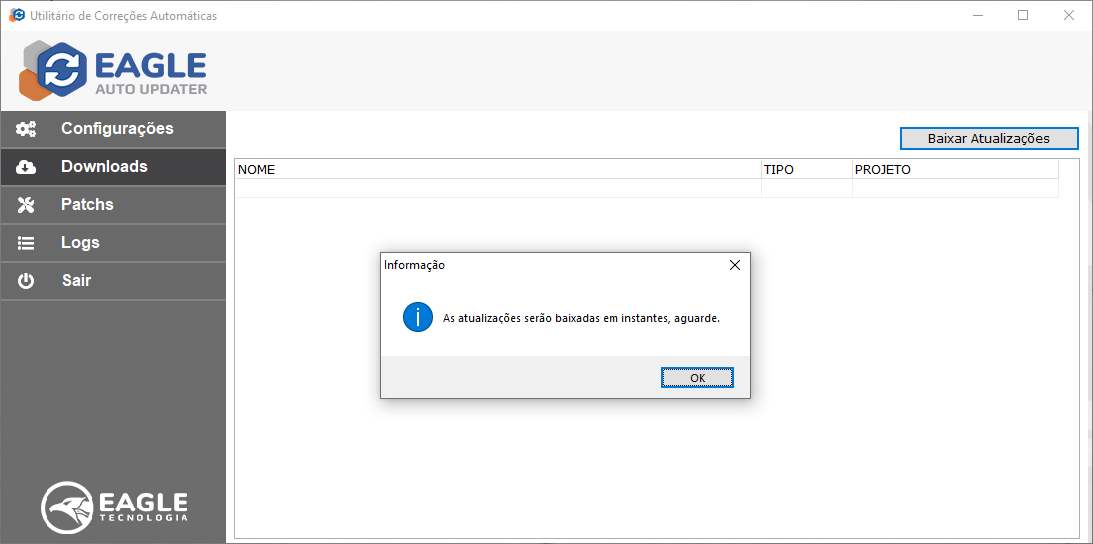The image size is (1093, 544).
Task: Click the message 'As atualizações serão baixadas em instantes, aguarde.'
Action: pyautogui.click(x=581, y=318)
